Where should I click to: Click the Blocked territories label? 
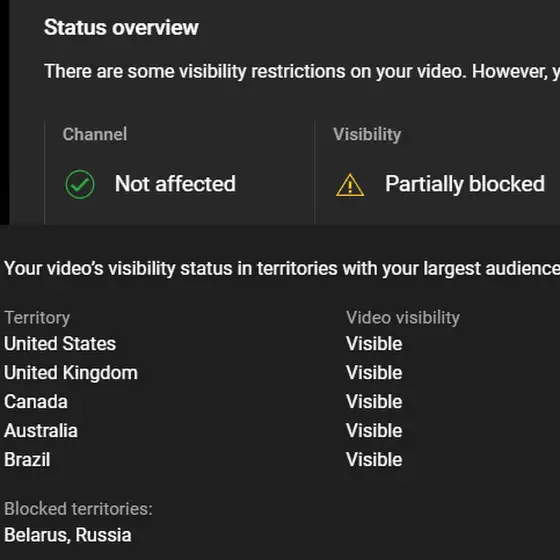click(x=78, y=509)
